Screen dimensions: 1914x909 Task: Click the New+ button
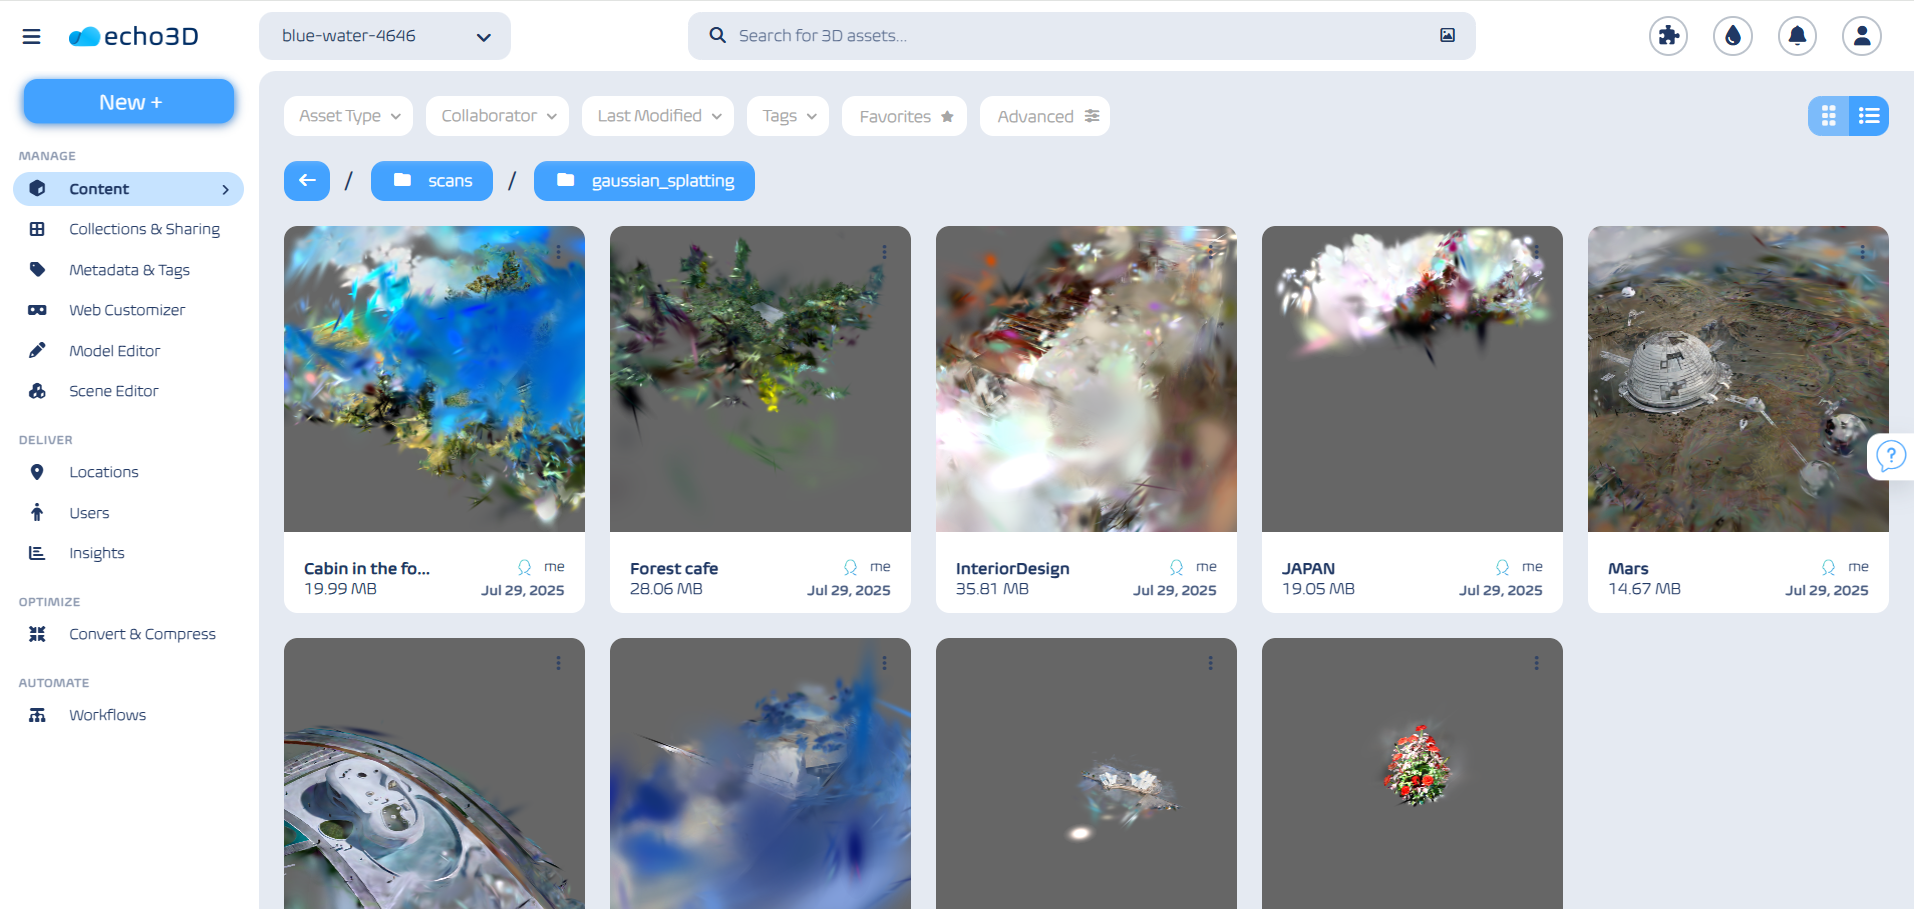[x=128, y=101]
